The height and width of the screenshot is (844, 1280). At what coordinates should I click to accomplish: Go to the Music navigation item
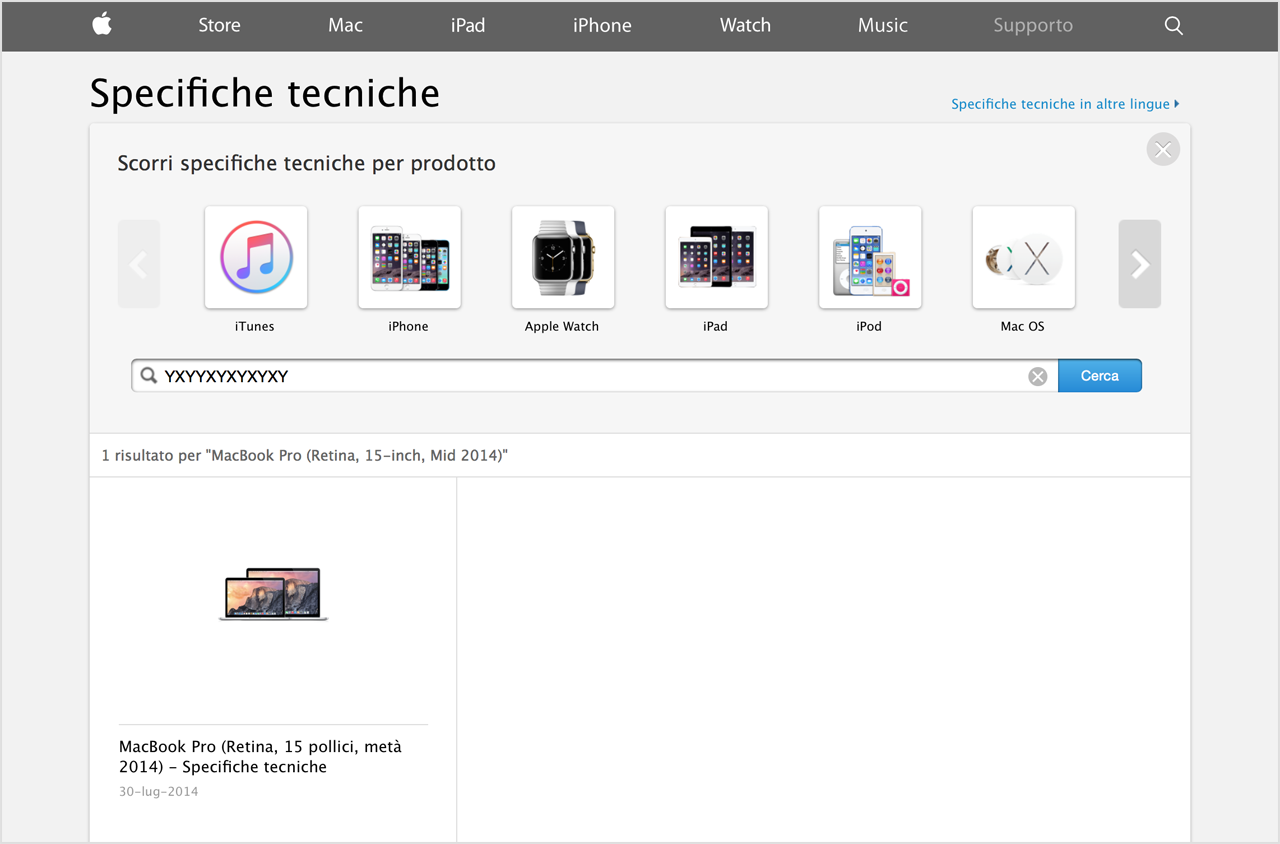coord(883,26)
